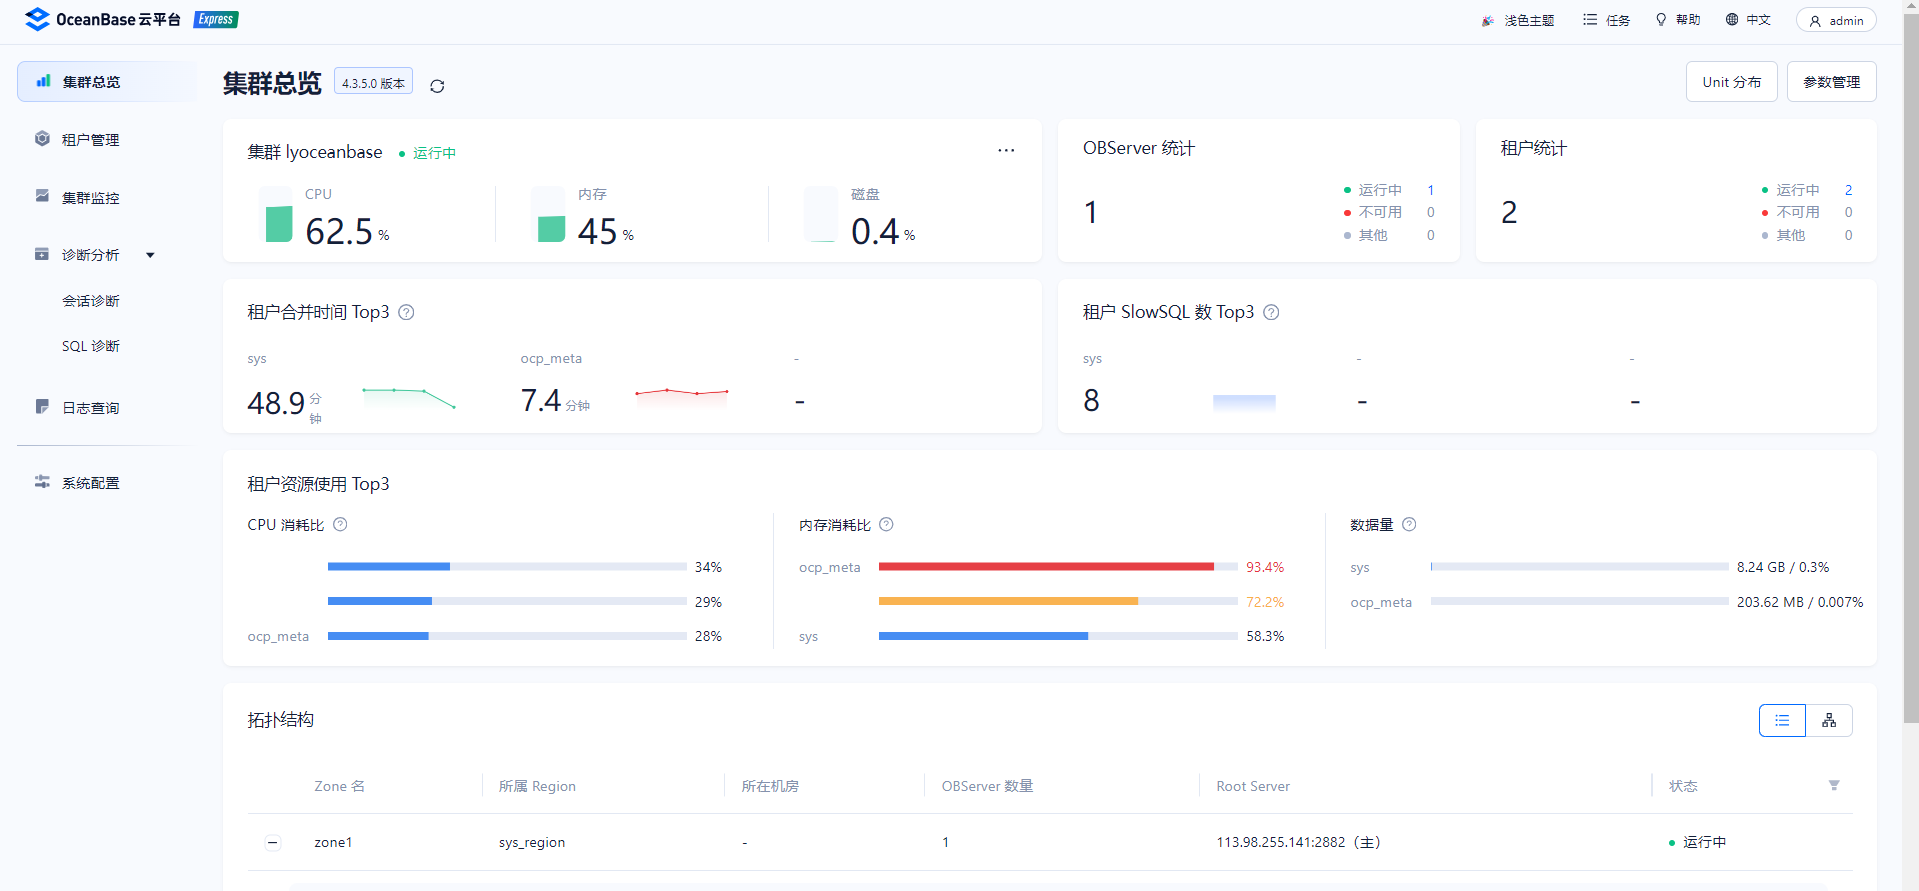Click help icon next to 数据量
Viewport: 1919px width, 891px height.
point(1409,524)
